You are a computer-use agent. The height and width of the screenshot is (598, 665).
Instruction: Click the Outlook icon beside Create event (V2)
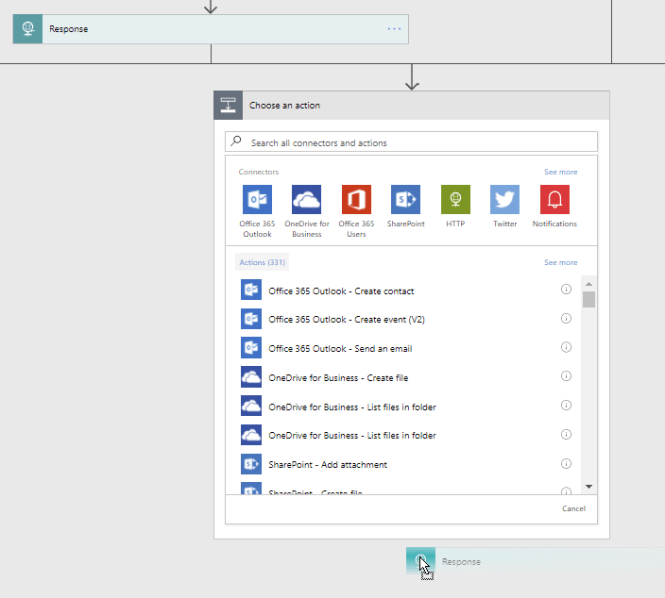(x=251, y=319)
